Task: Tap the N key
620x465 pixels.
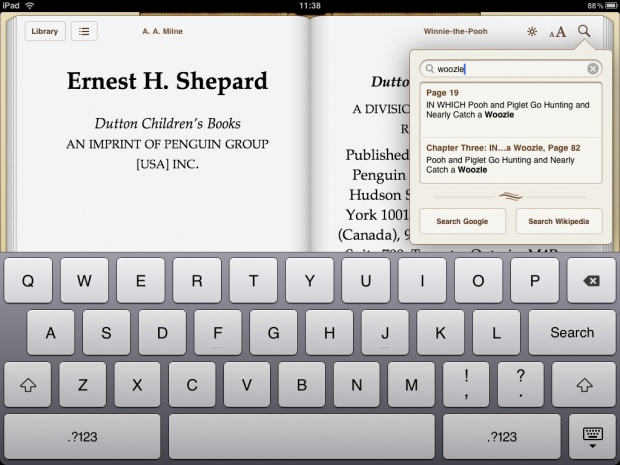Action: click(x=357, y=384)
